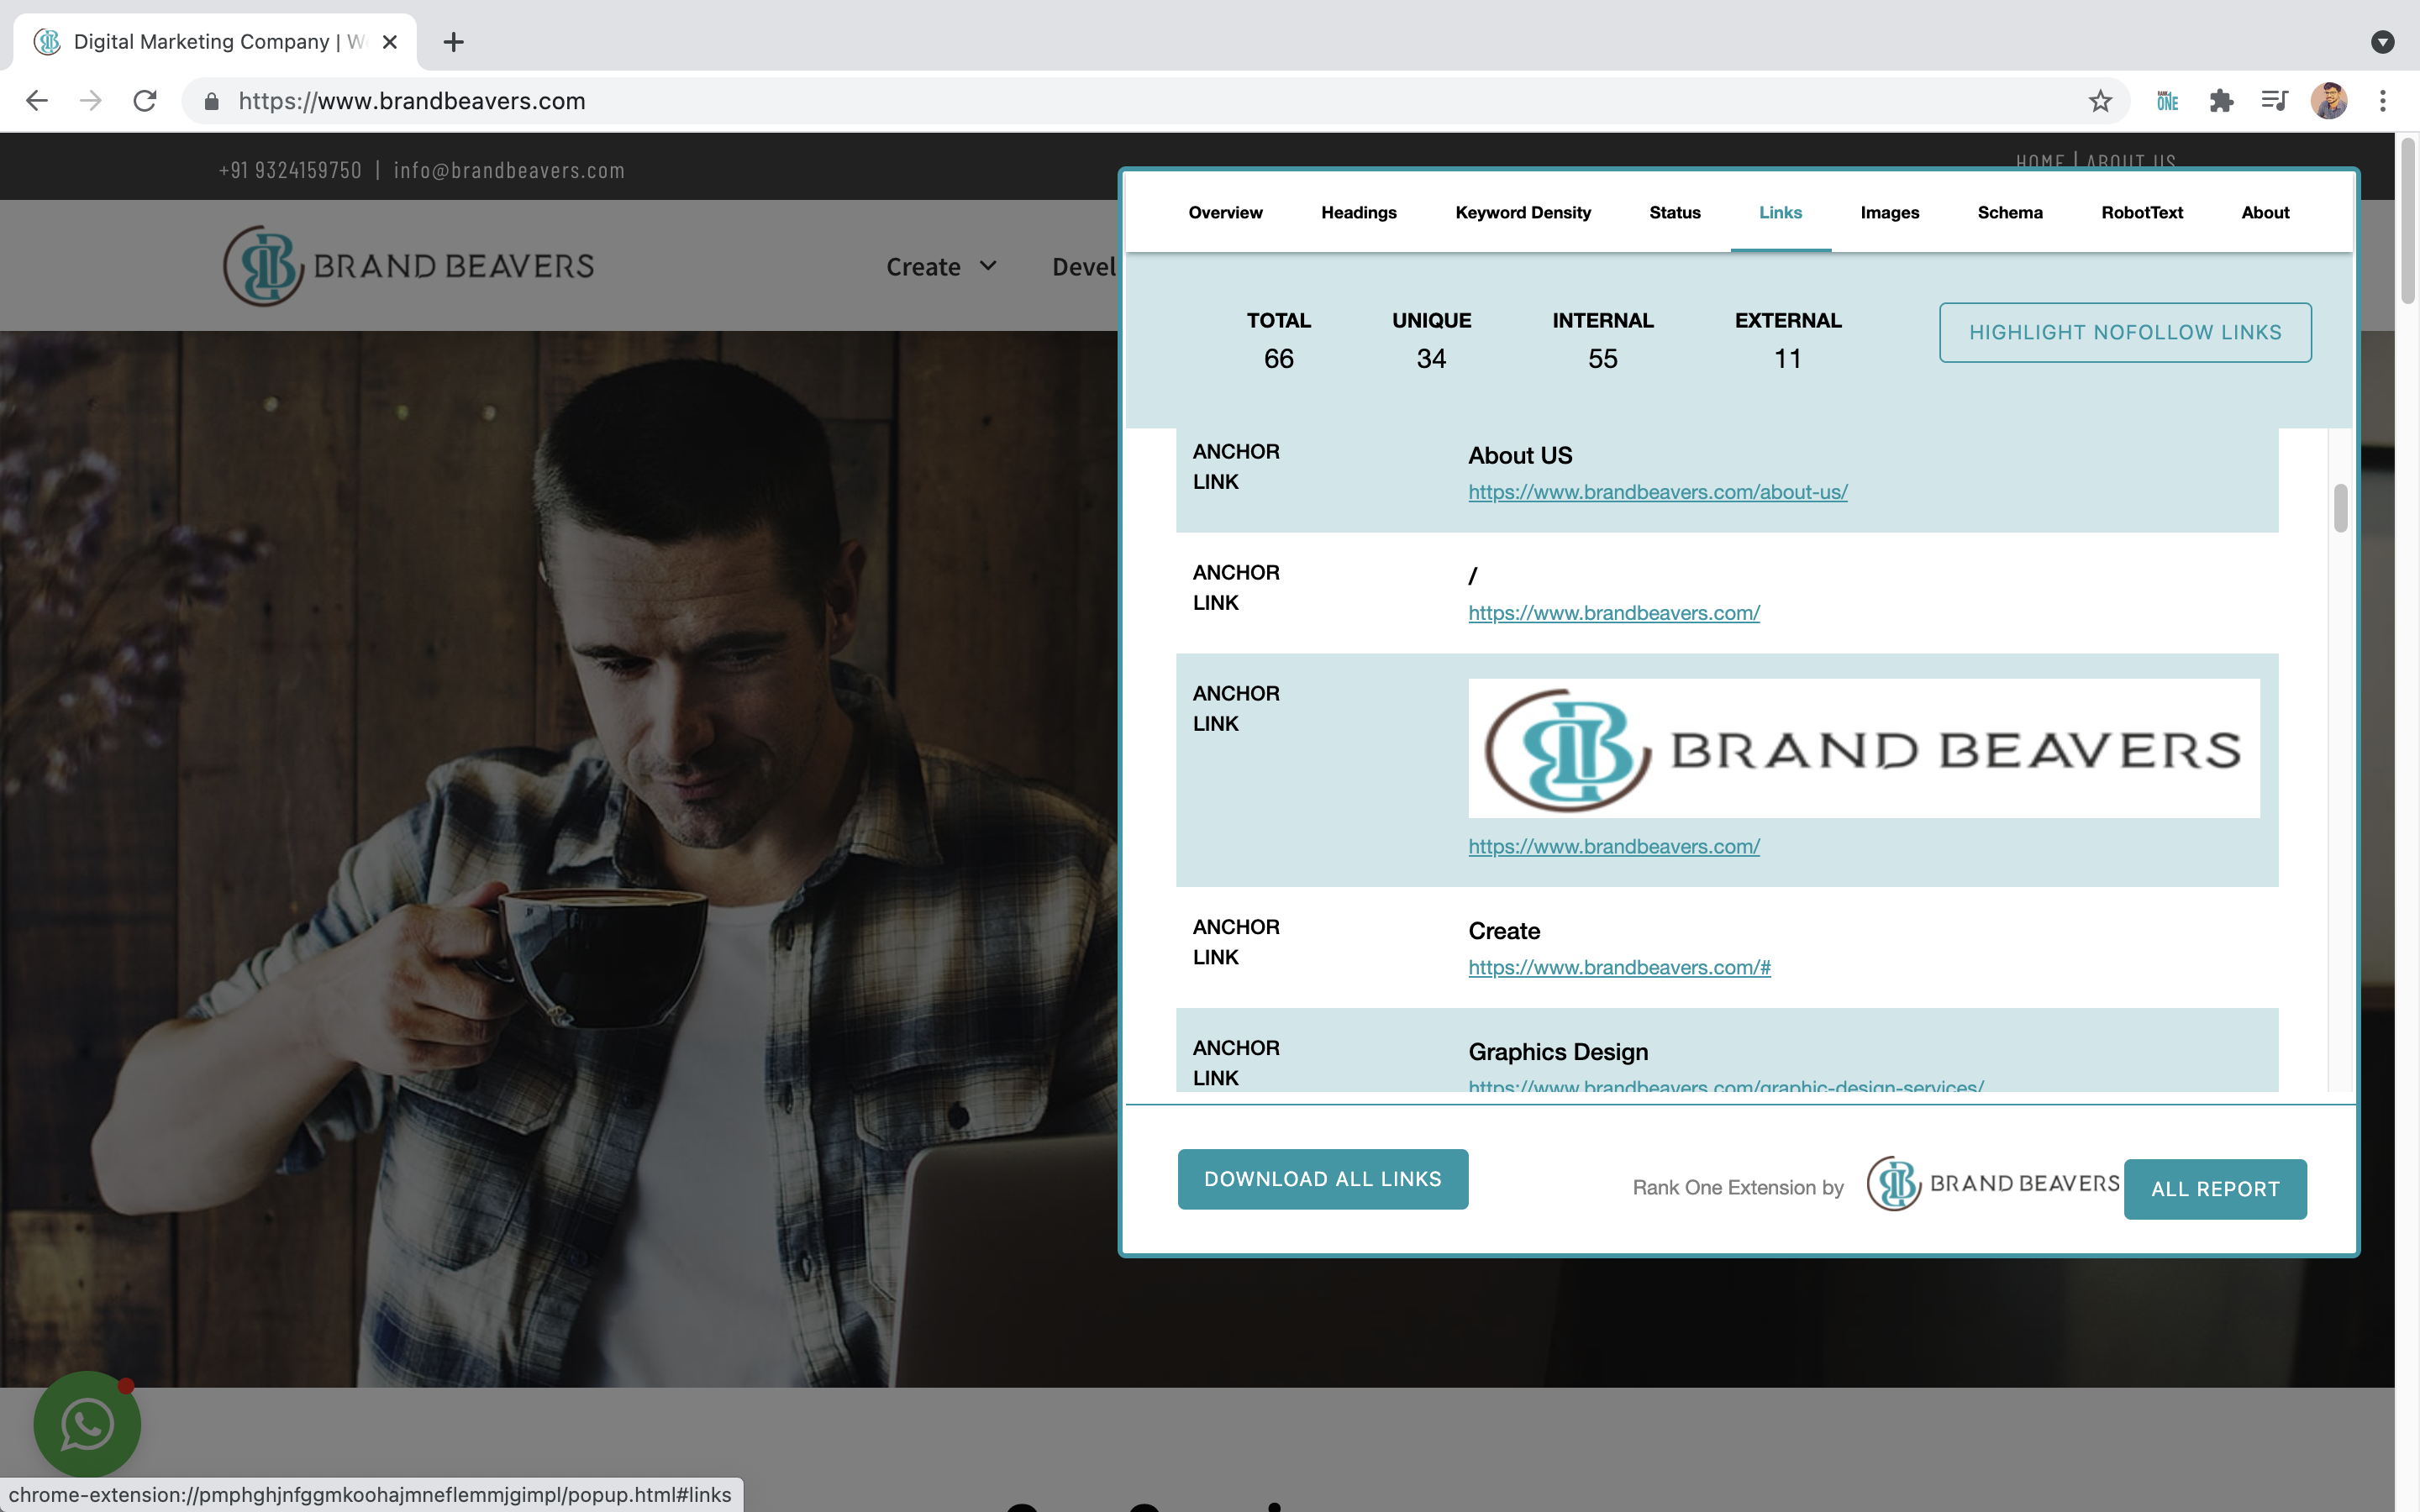The width and height of the screenshot is (2420, 1512).
Task: Go back using the browser back arrow
Action: [x=36, y=100]
